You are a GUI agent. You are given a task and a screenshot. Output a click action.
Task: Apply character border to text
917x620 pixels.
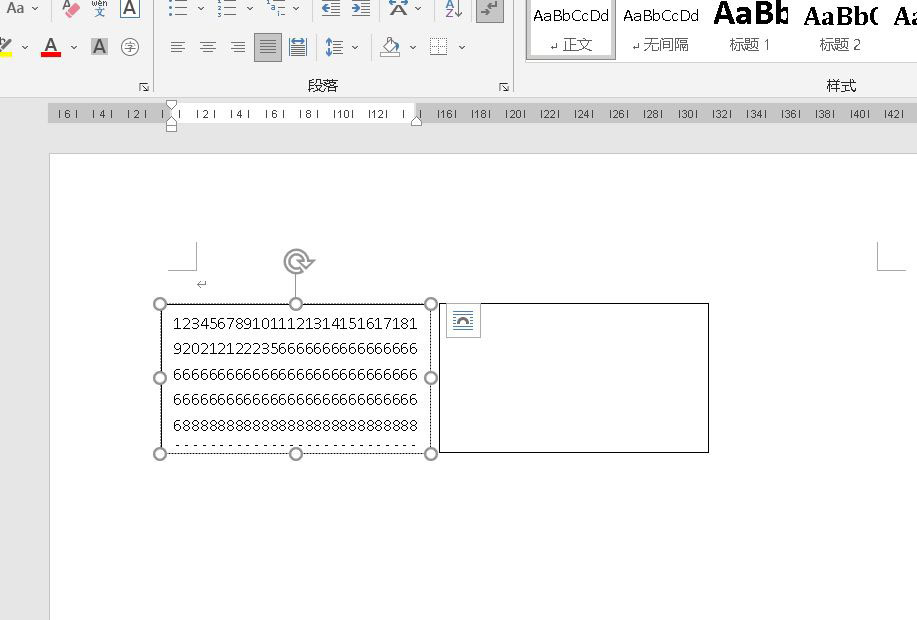coord(130,9)
